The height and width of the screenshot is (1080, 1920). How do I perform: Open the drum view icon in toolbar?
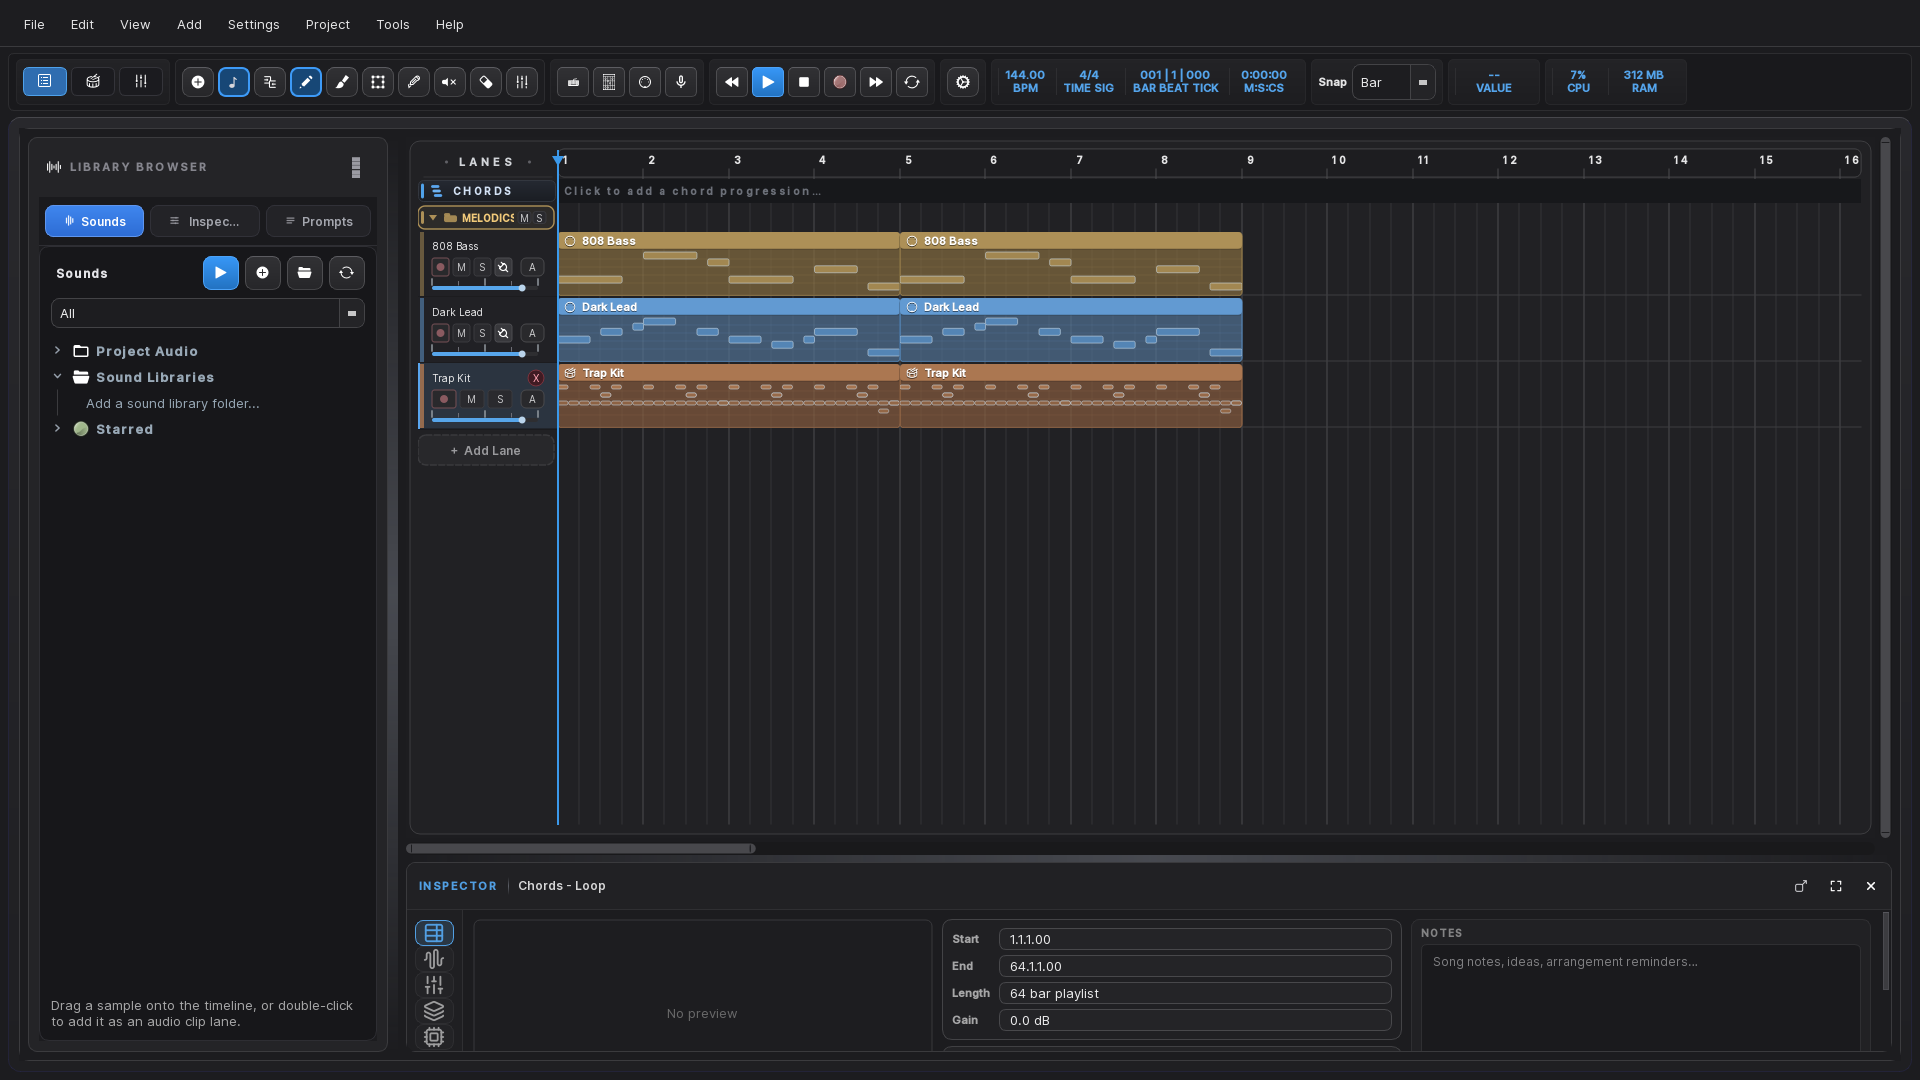pos(93,82)
